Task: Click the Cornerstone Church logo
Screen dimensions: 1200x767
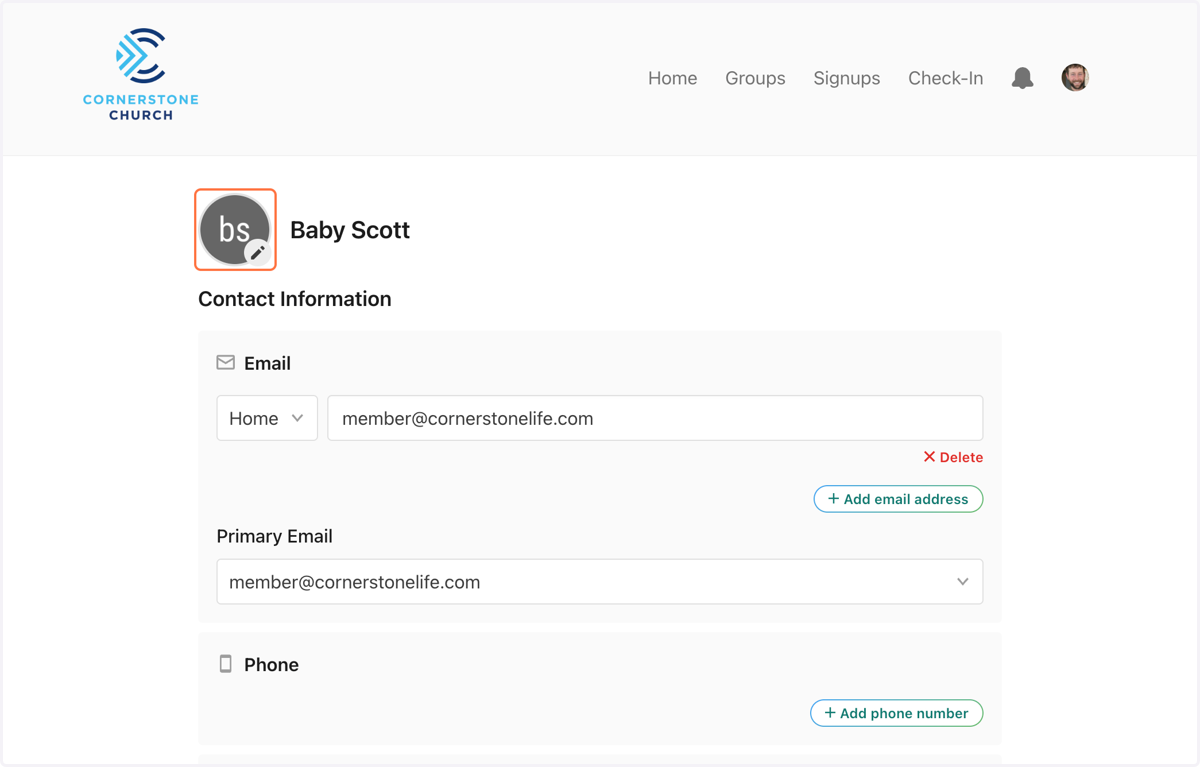Action: click(x=141, y=75)
